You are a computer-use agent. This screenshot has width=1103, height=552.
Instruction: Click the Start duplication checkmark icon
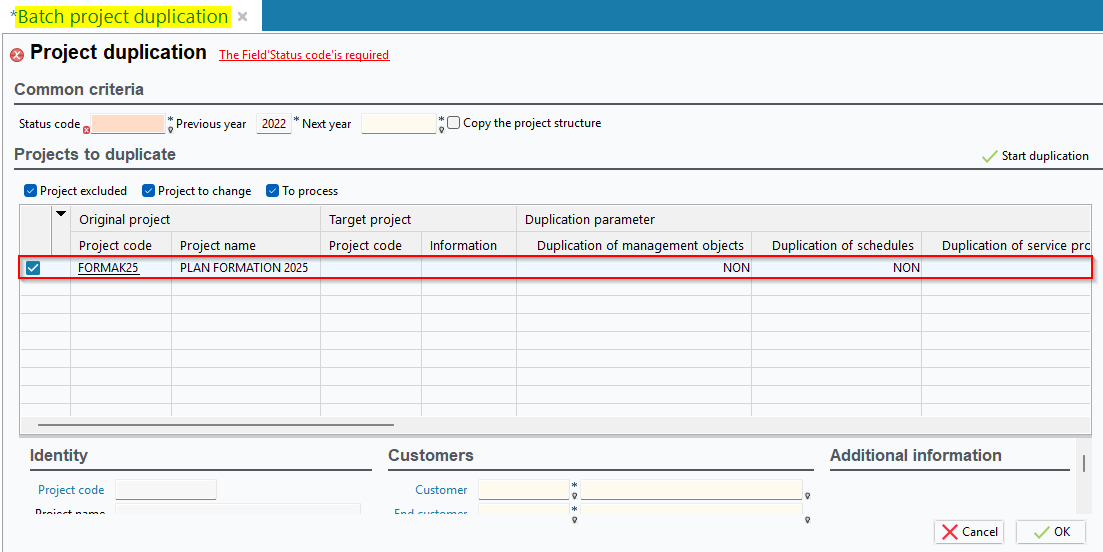pyautogui.click(x=990, y=156)
